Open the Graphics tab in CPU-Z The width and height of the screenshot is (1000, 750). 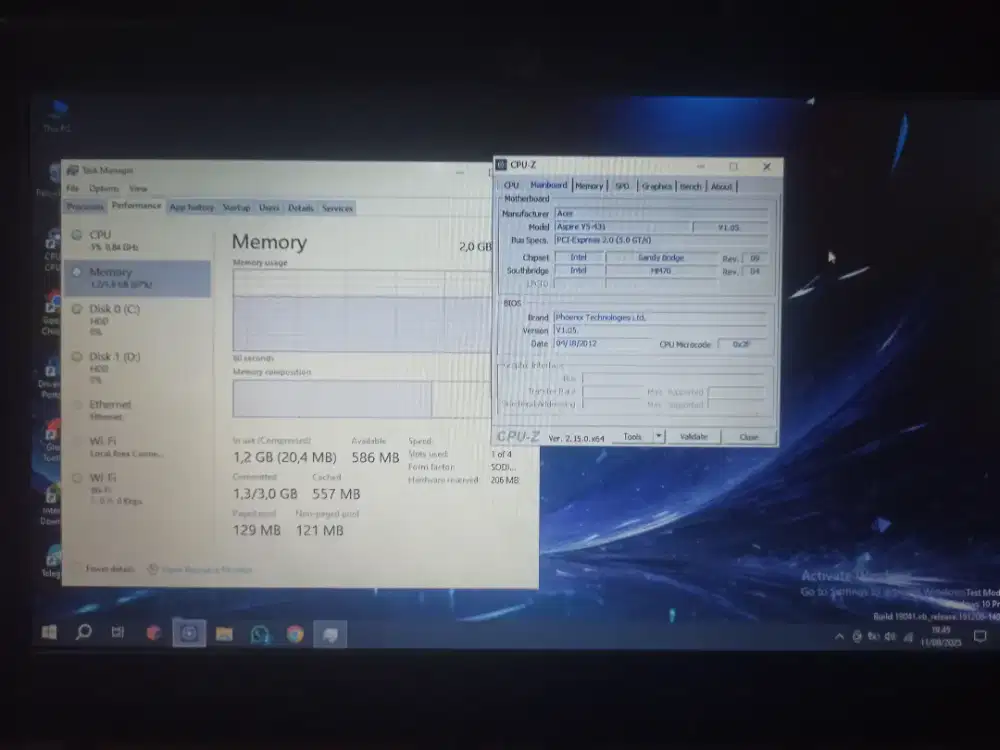(x=656, y=186)
